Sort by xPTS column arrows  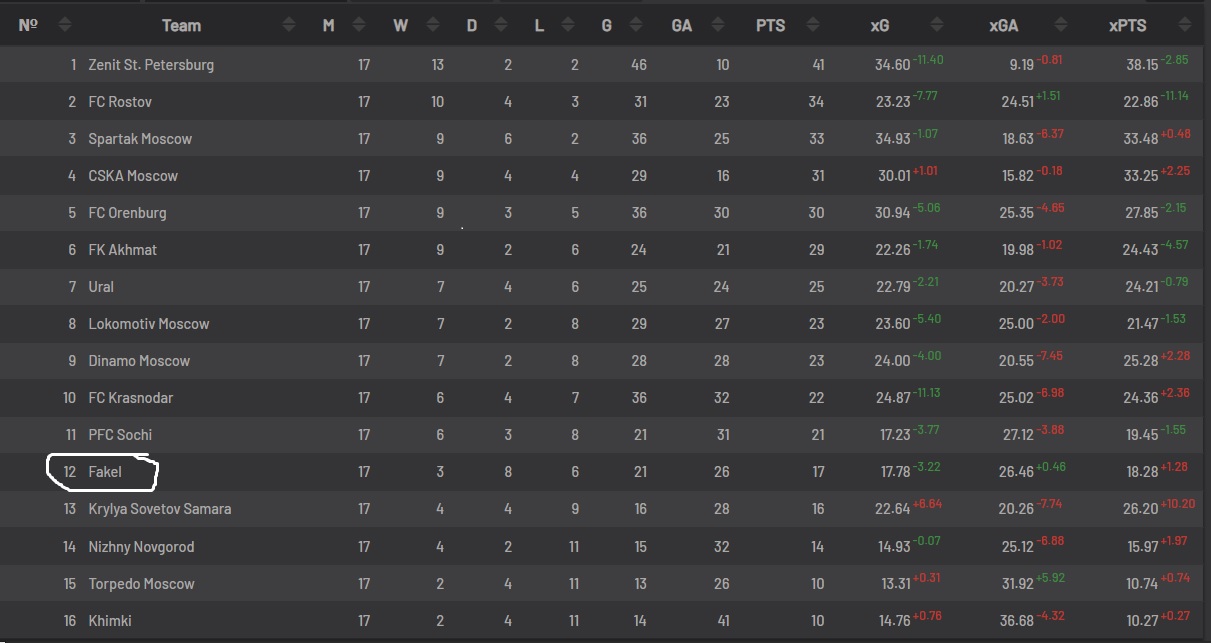coord(1185,25)
